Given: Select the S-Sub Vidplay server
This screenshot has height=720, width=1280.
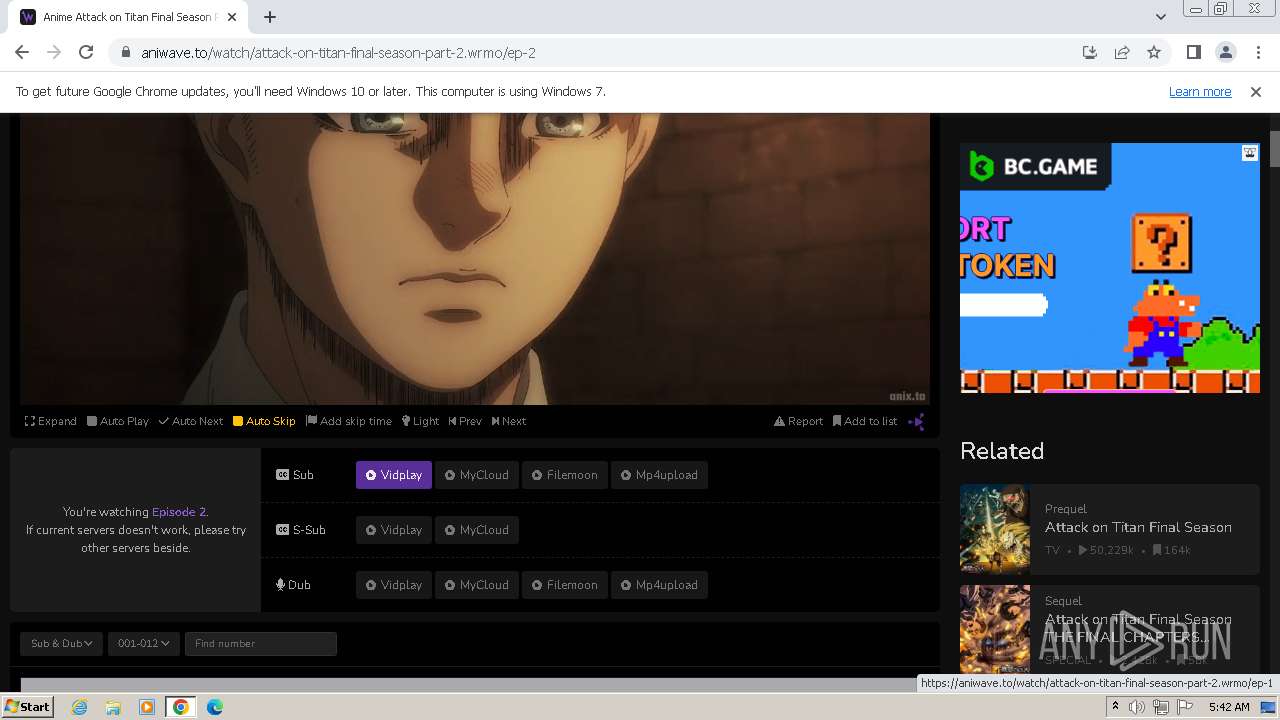Looking at the screenshot, I should [x=394, y=530].
